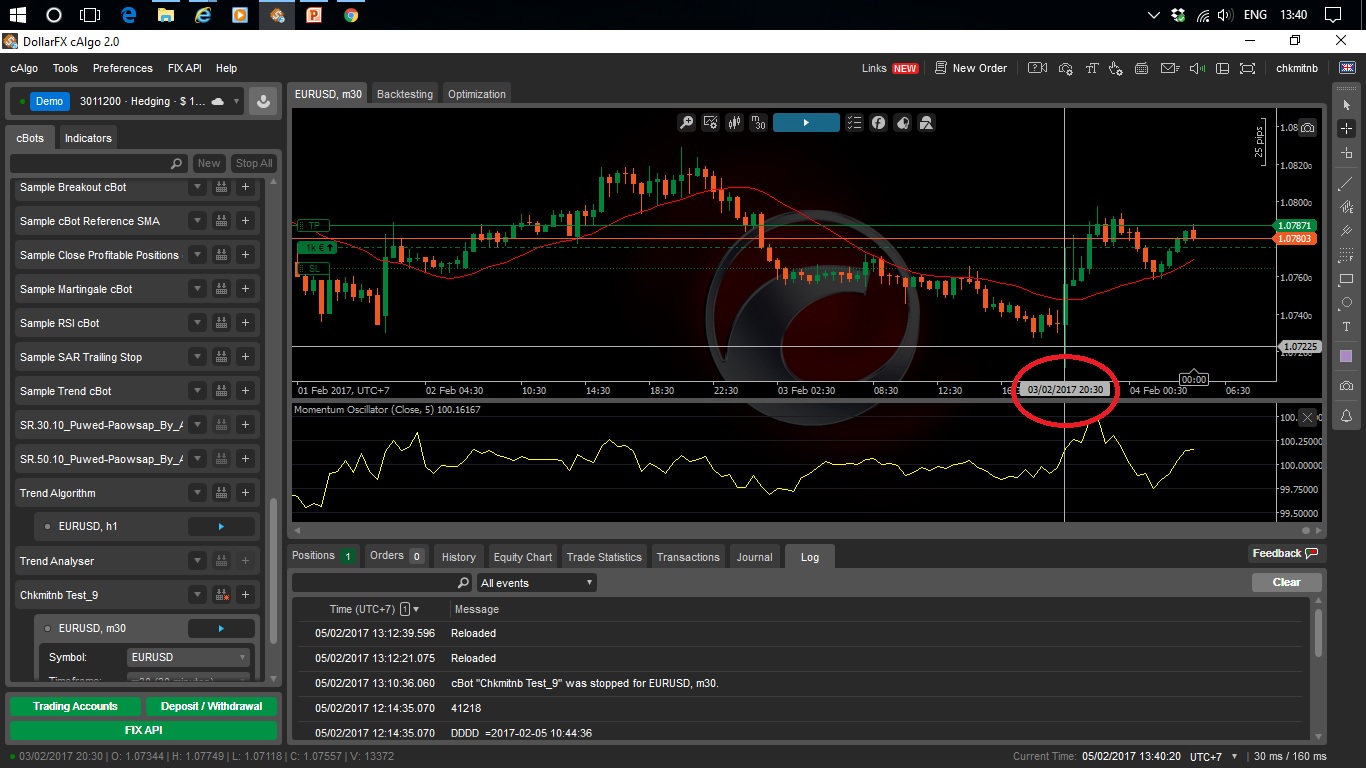Open the Feedback button
Screen dimensions: 1366x768
[x=1285, y=553]
